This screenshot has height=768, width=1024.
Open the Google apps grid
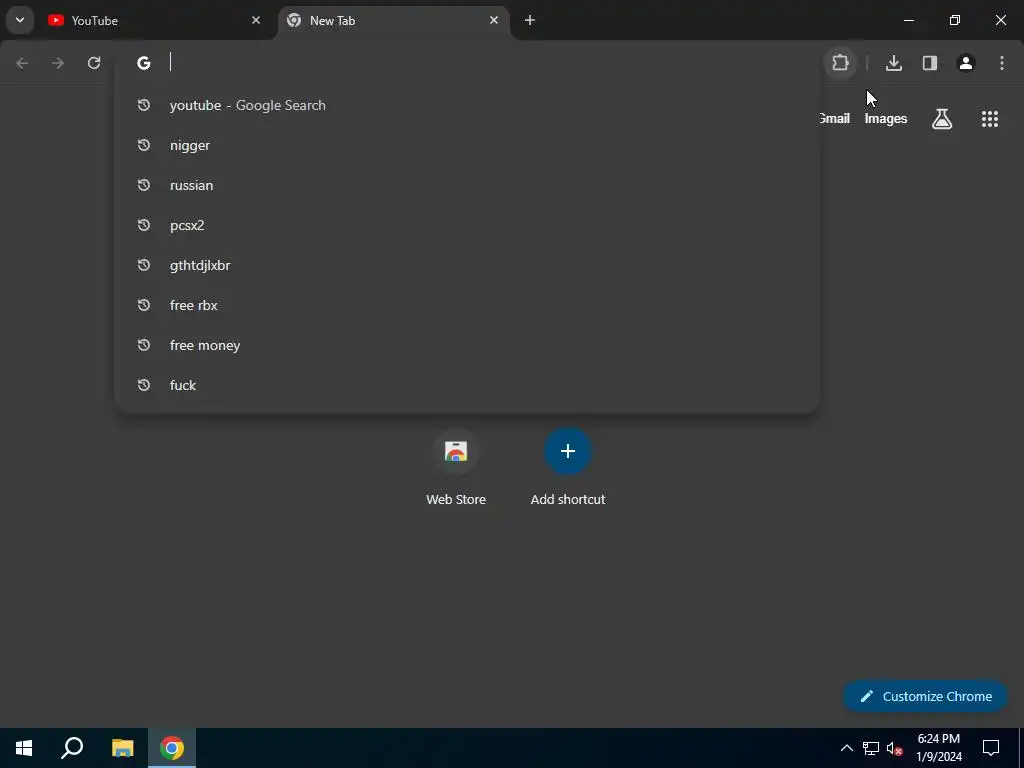click(990, 118)
